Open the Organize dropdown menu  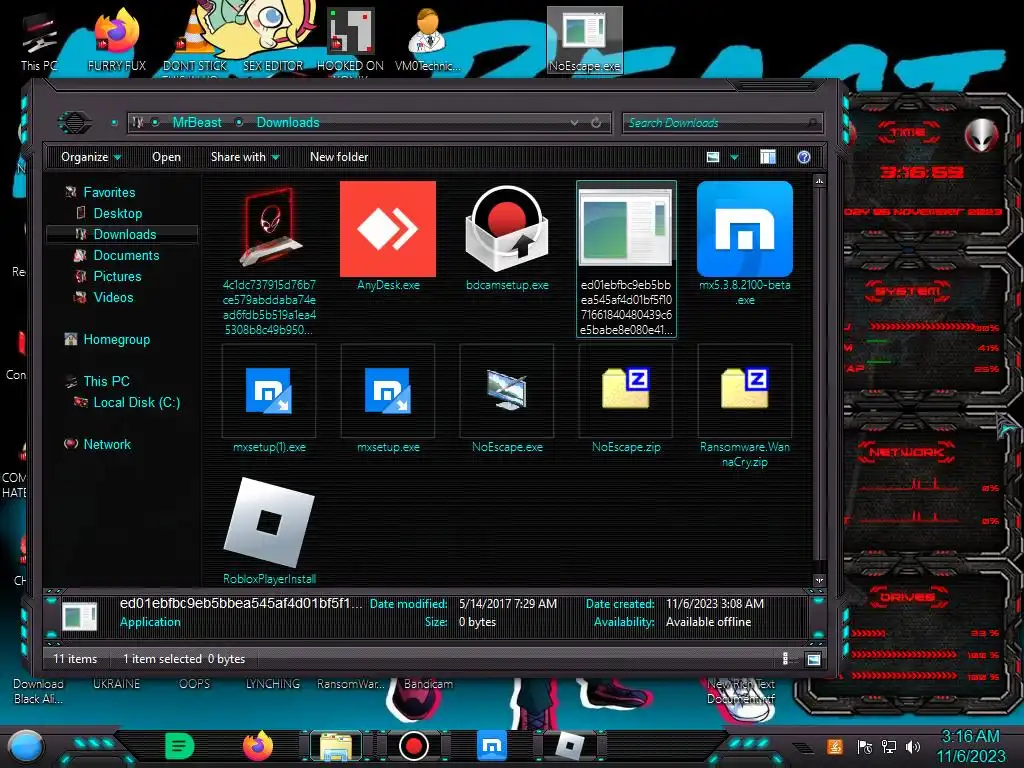pos(91,157)
